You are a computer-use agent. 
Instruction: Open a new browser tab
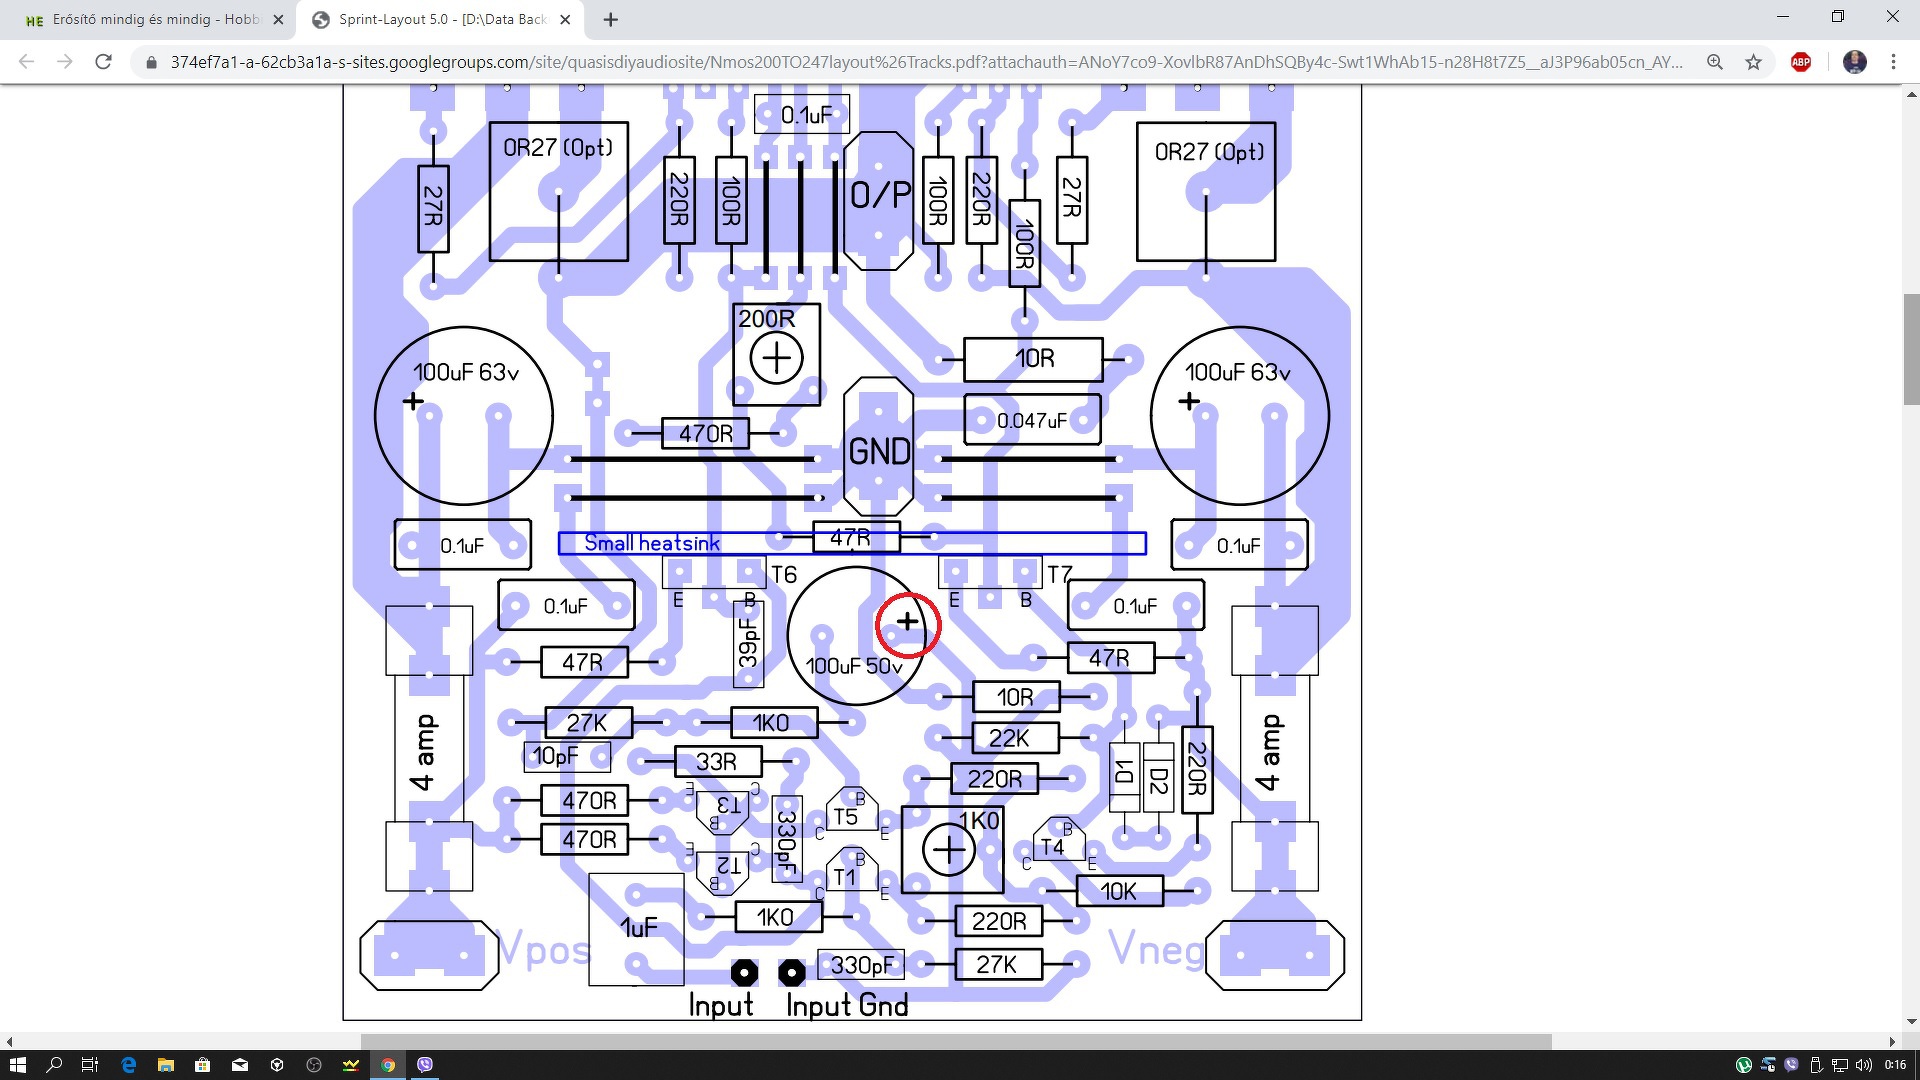[x=611, y=19]
